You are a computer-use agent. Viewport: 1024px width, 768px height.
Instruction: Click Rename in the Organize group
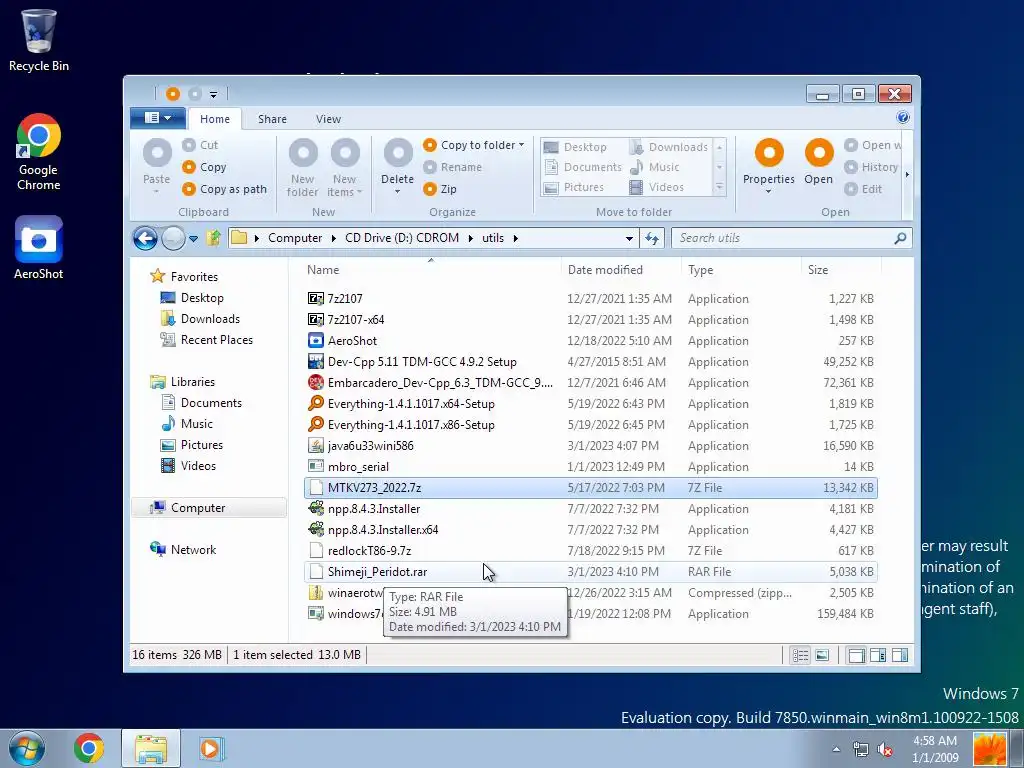[x=453, y=167]
